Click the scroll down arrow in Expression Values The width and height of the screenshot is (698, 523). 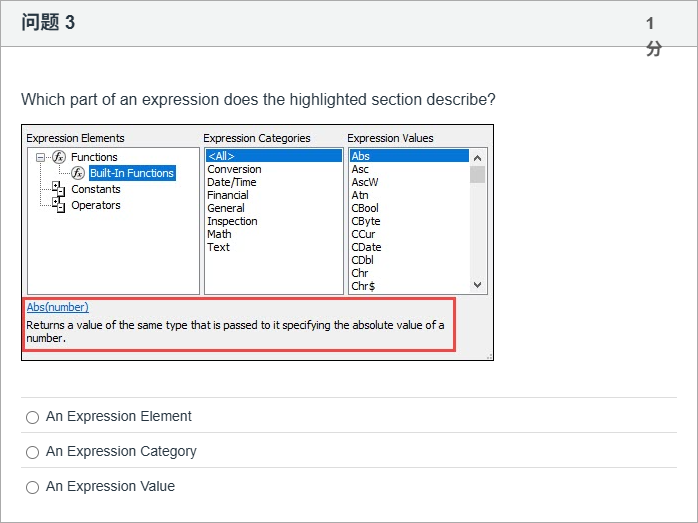point(477,285)
